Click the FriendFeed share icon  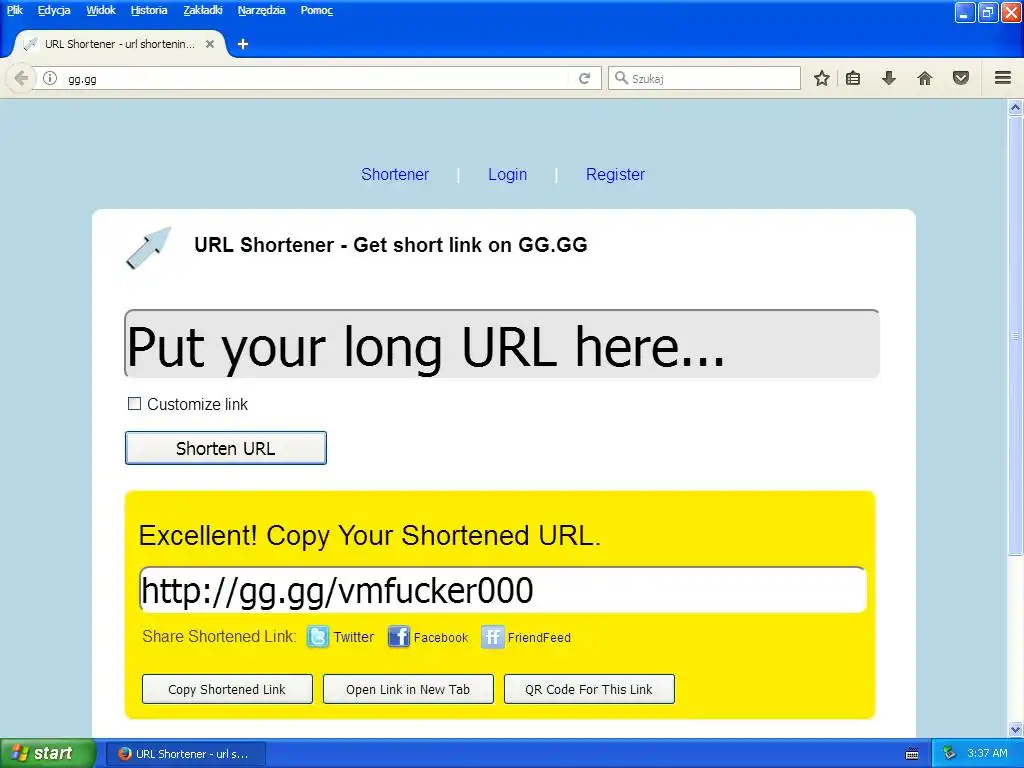point(492,637)
